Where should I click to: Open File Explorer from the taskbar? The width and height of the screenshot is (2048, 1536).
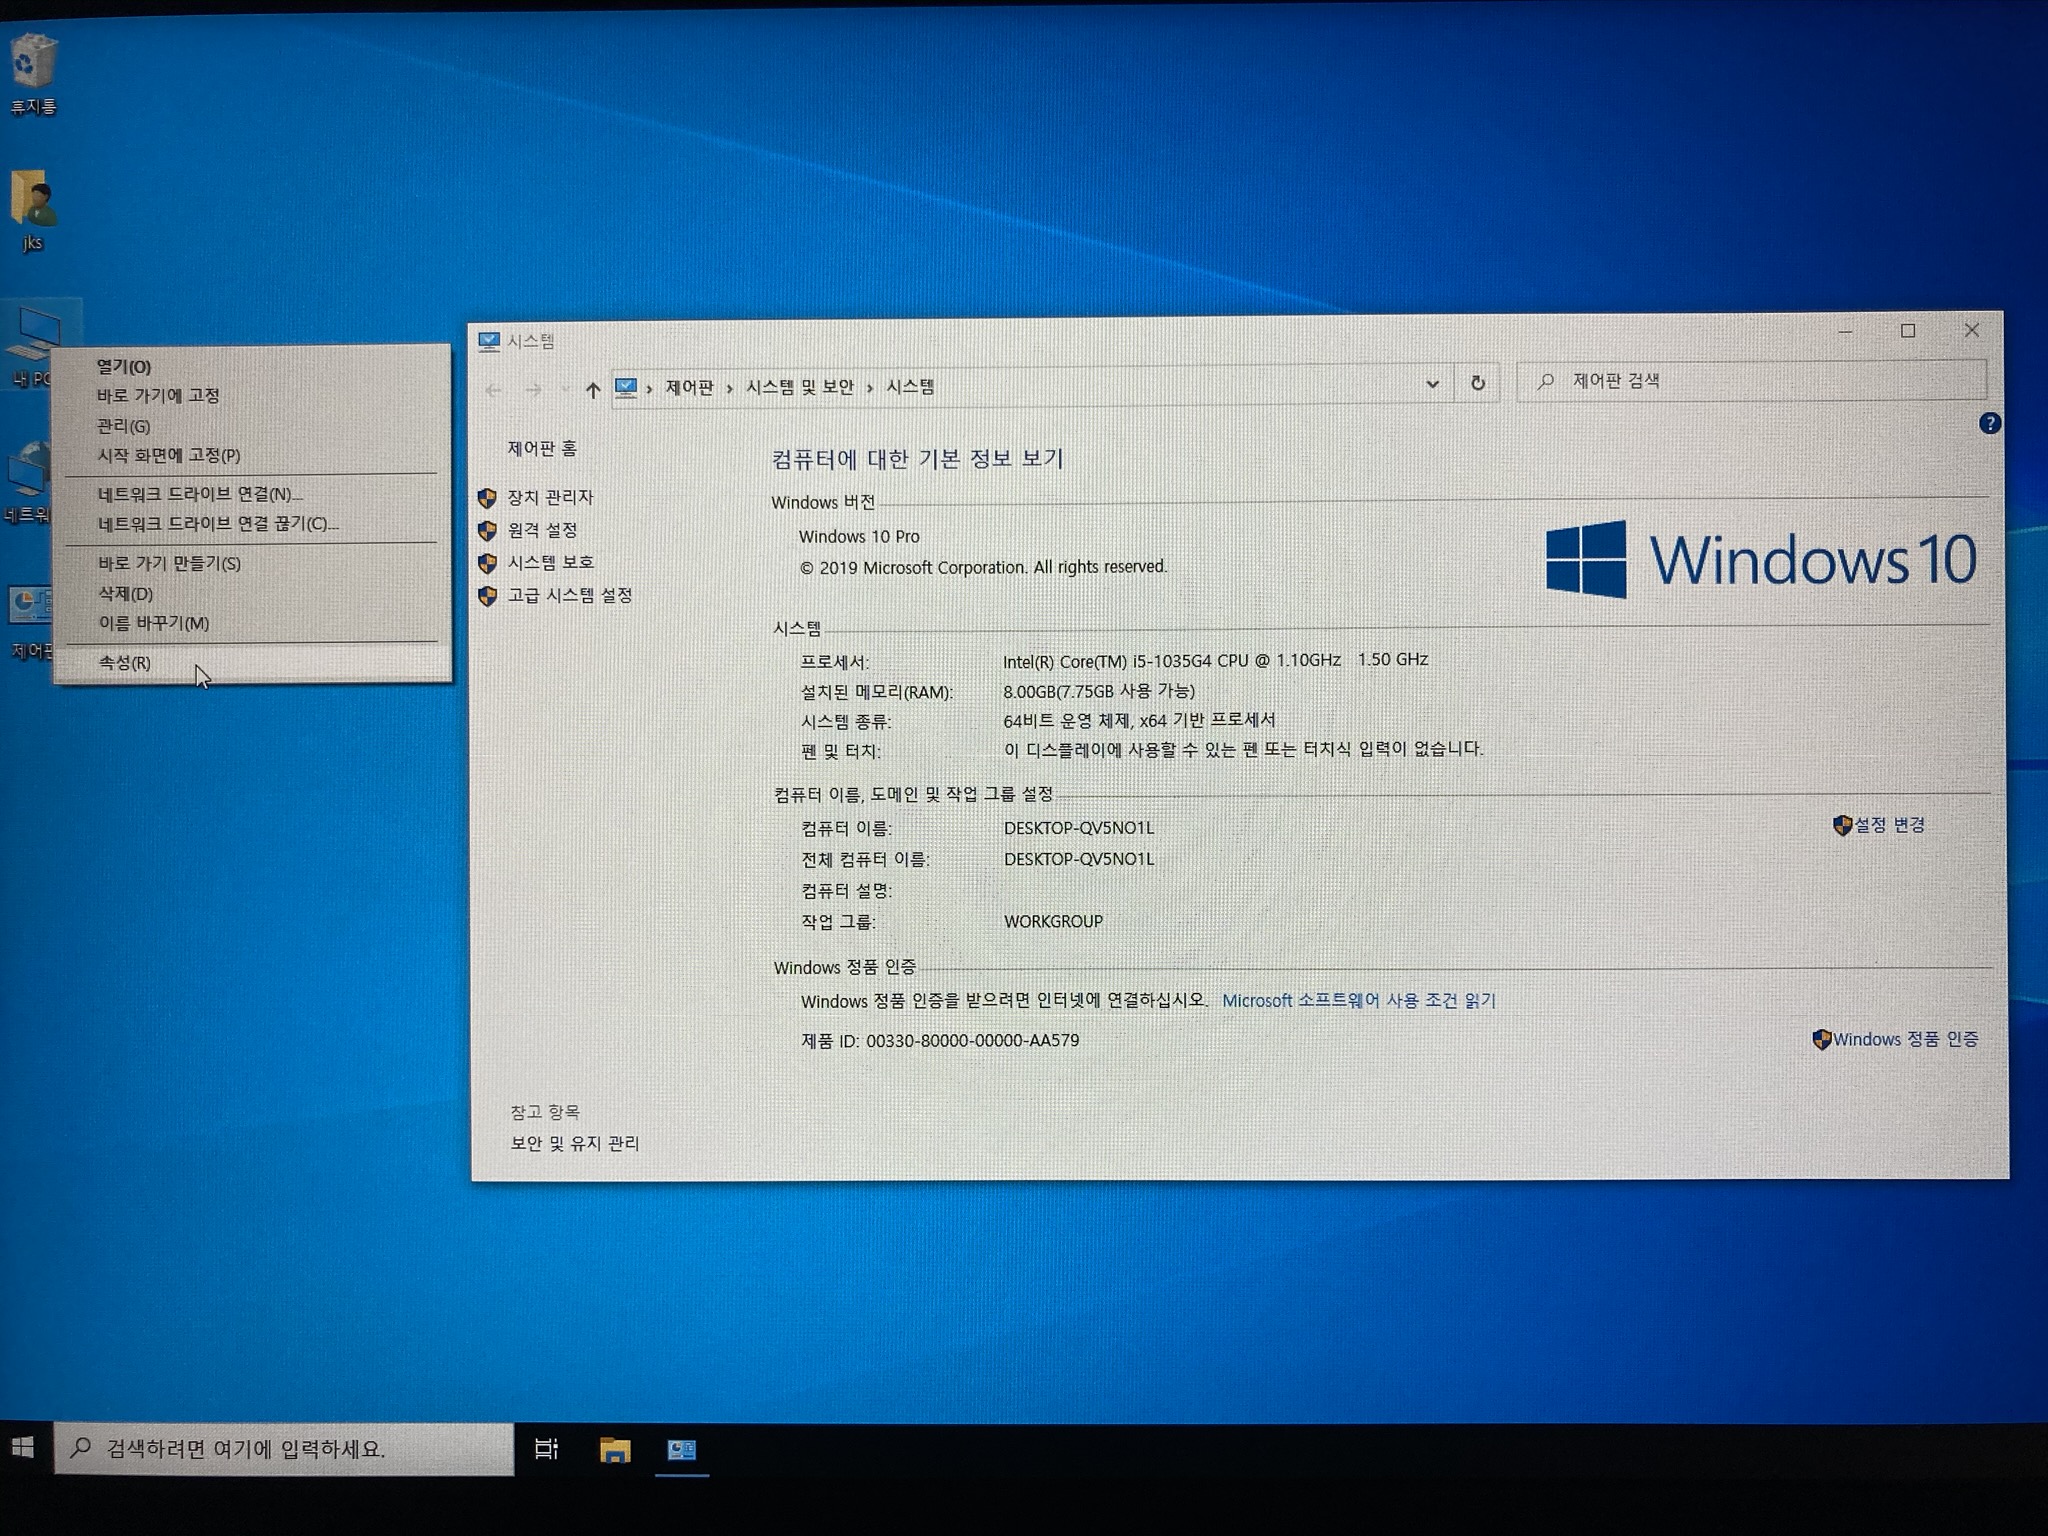click(614, 1449)
